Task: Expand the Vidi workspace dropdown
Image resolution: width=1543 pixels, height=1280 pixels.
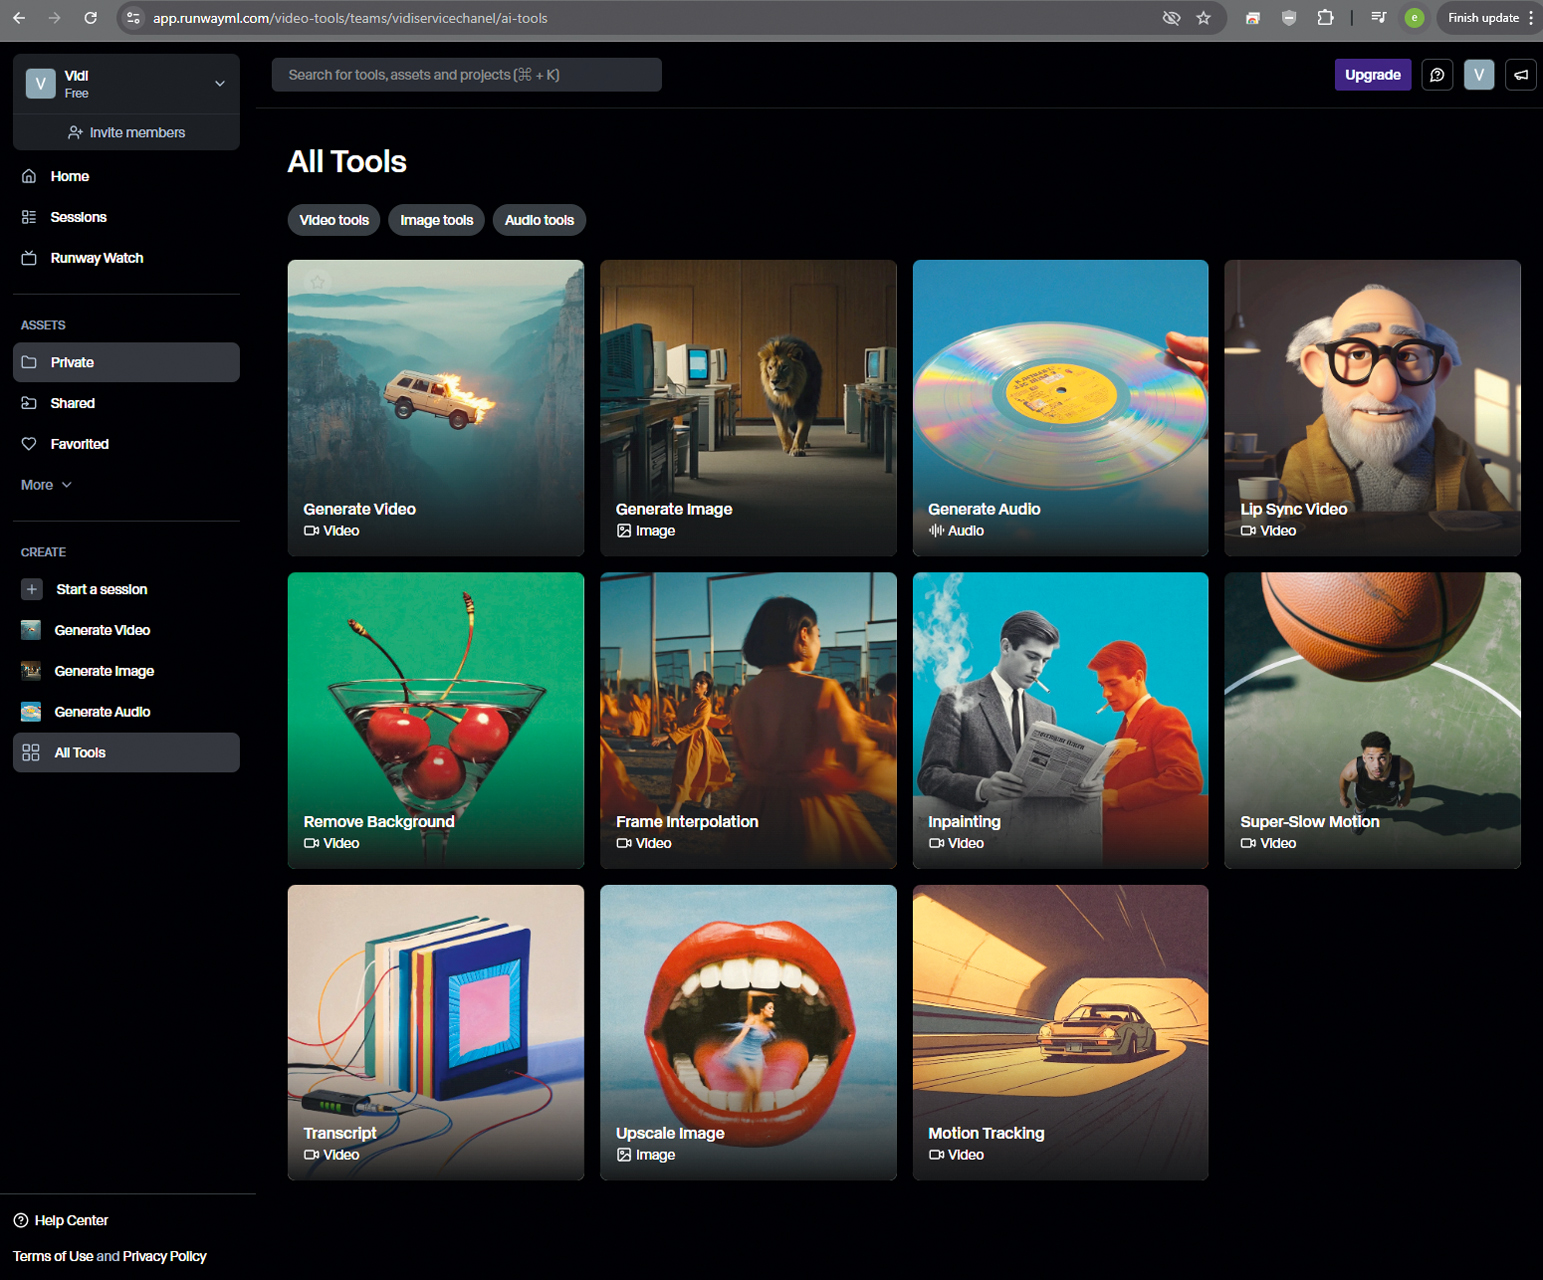Action: click(x=220, y=83)
